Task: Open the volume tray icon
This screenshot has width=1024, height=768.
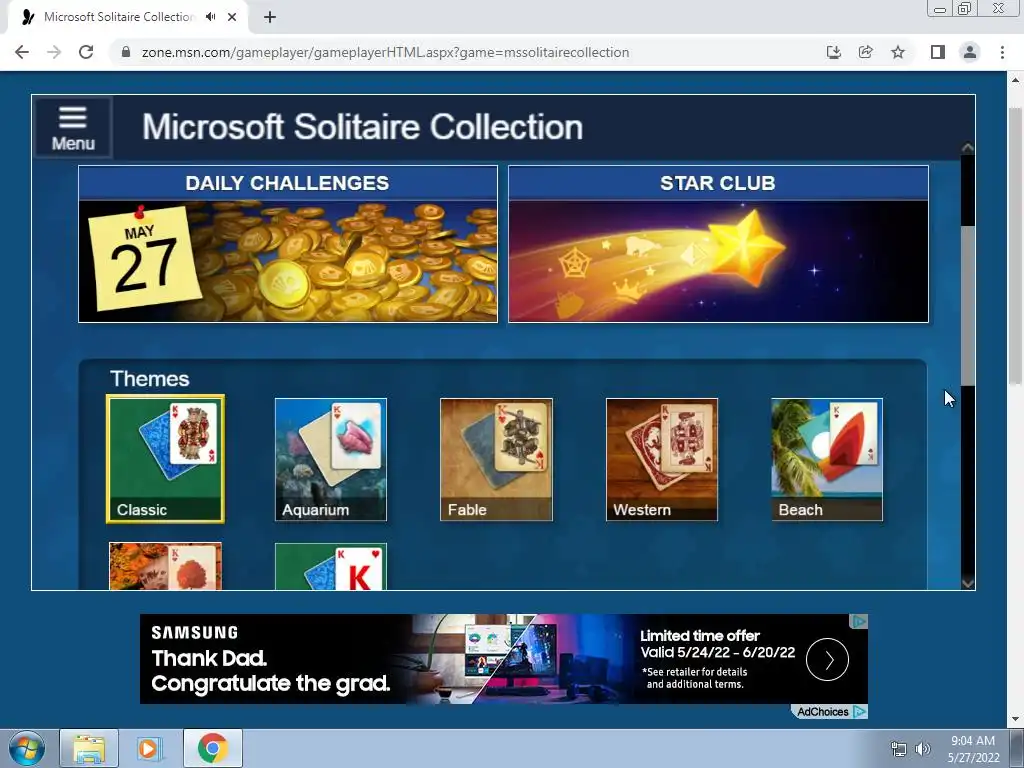Action: (x=923, y=749)
